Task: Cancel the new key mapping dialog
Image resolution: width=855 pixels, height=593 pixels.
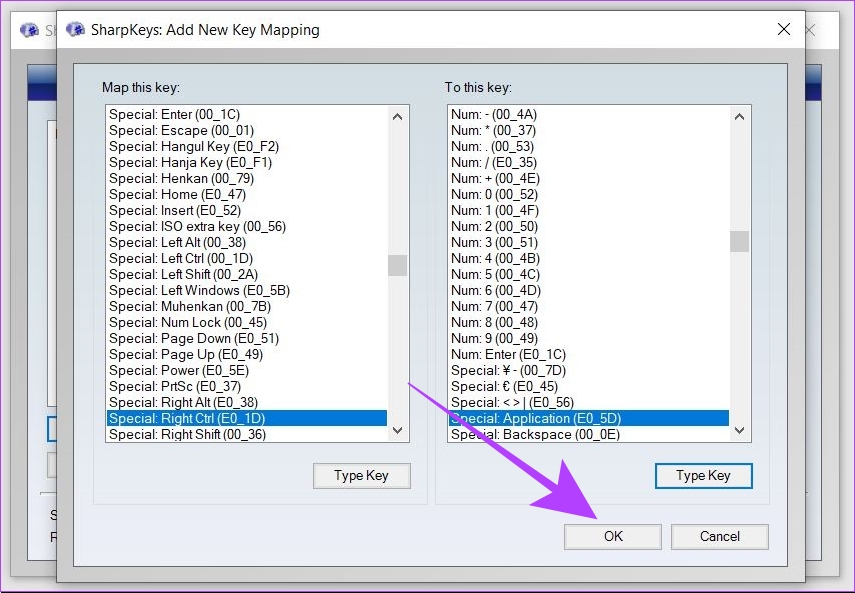Action: click(x=720, y=536)
